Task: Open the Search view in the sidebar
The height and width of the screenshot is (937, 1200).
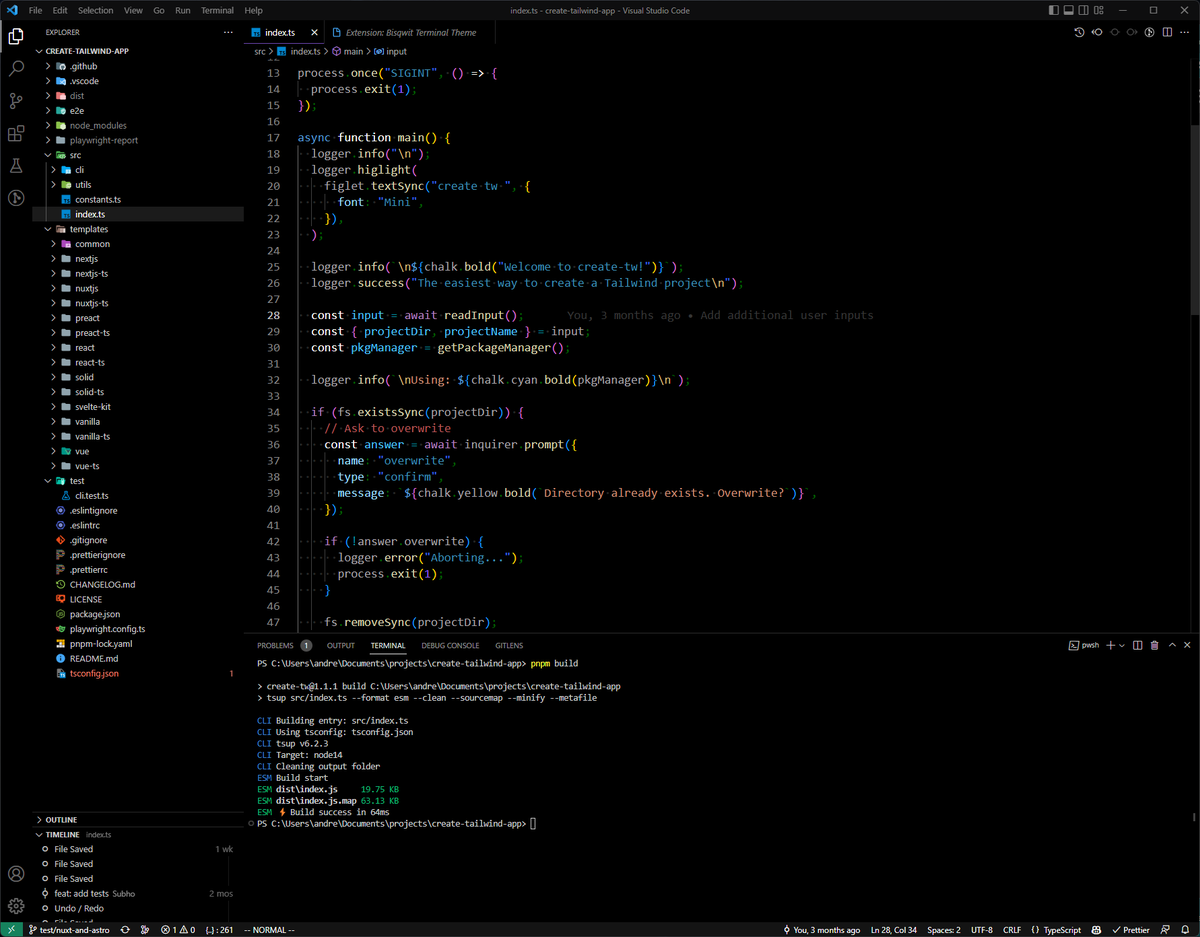Action: (15, 67)
